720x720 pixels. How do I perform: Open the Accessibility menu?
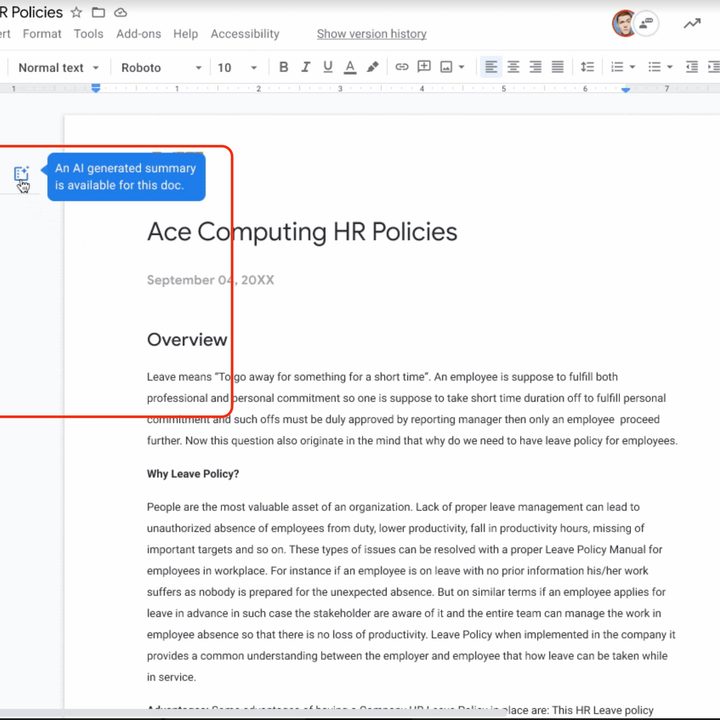(x=245, y=34)
